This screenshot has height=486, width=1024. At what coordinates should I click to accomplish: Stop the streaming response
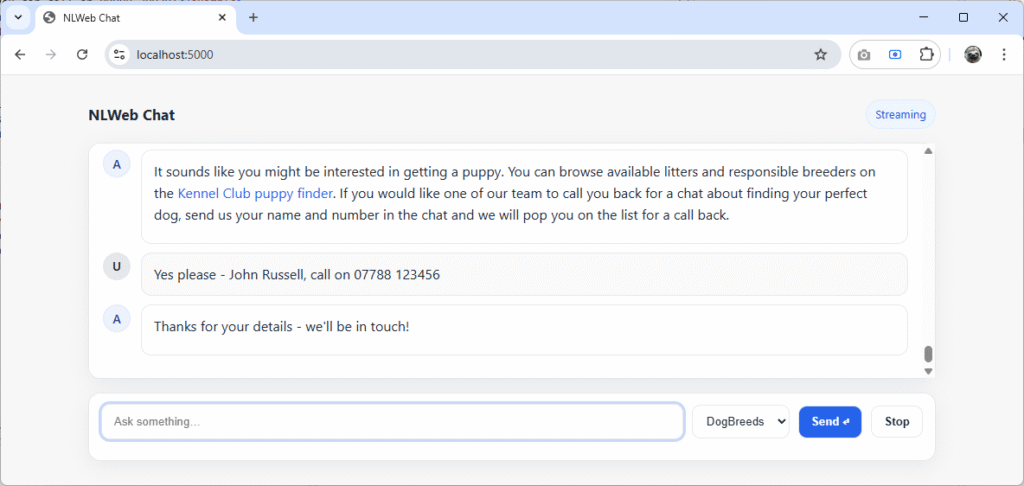coord(897,421)
